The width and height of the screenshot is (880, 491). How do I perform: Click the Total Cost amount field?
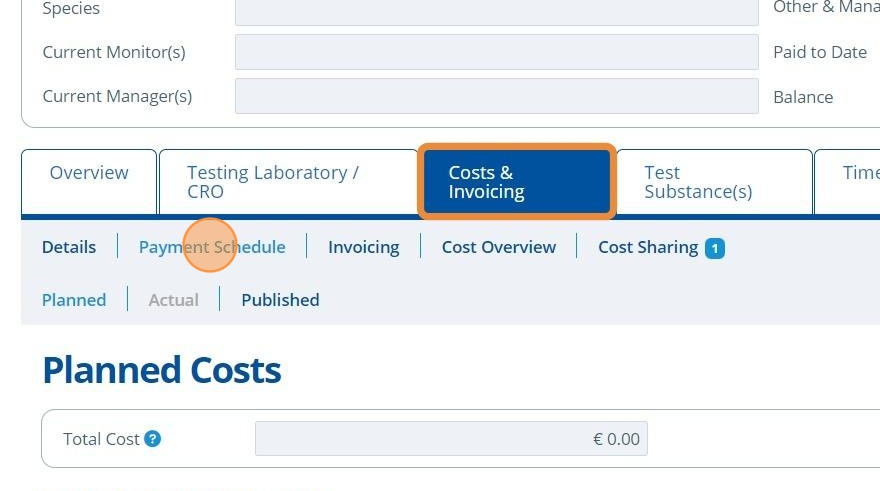pos(451,439)
